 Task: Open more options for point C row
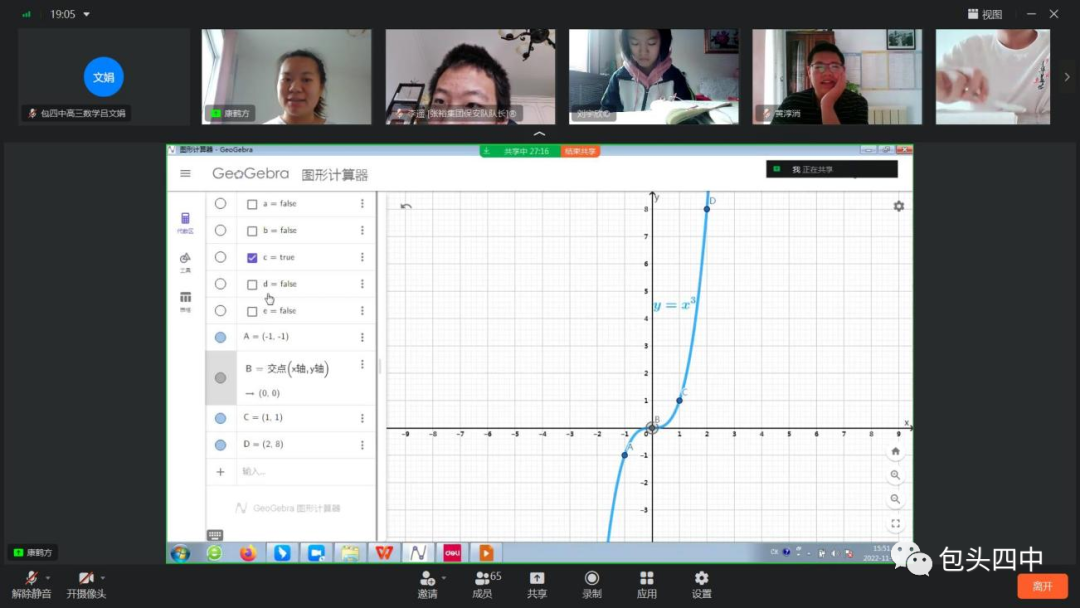362,418
